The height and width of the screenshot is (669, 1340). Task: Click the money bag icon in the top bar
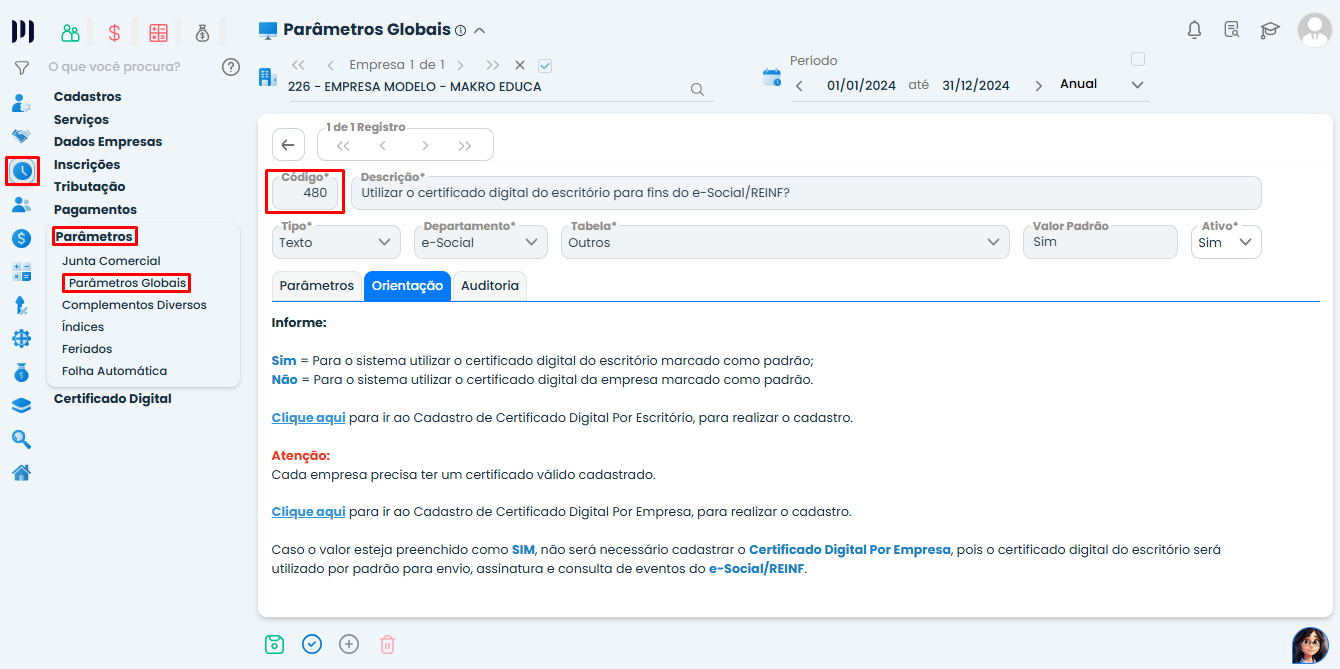pos(203,32)
